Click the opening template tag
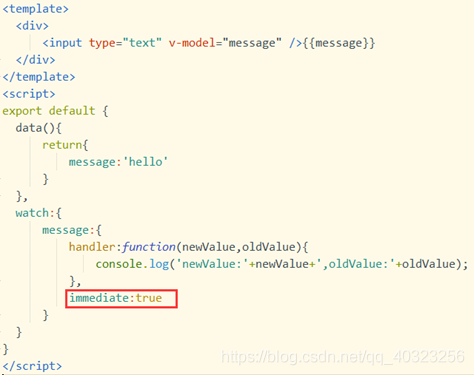Viewport: 474px width, 375px height. [35, 9]
